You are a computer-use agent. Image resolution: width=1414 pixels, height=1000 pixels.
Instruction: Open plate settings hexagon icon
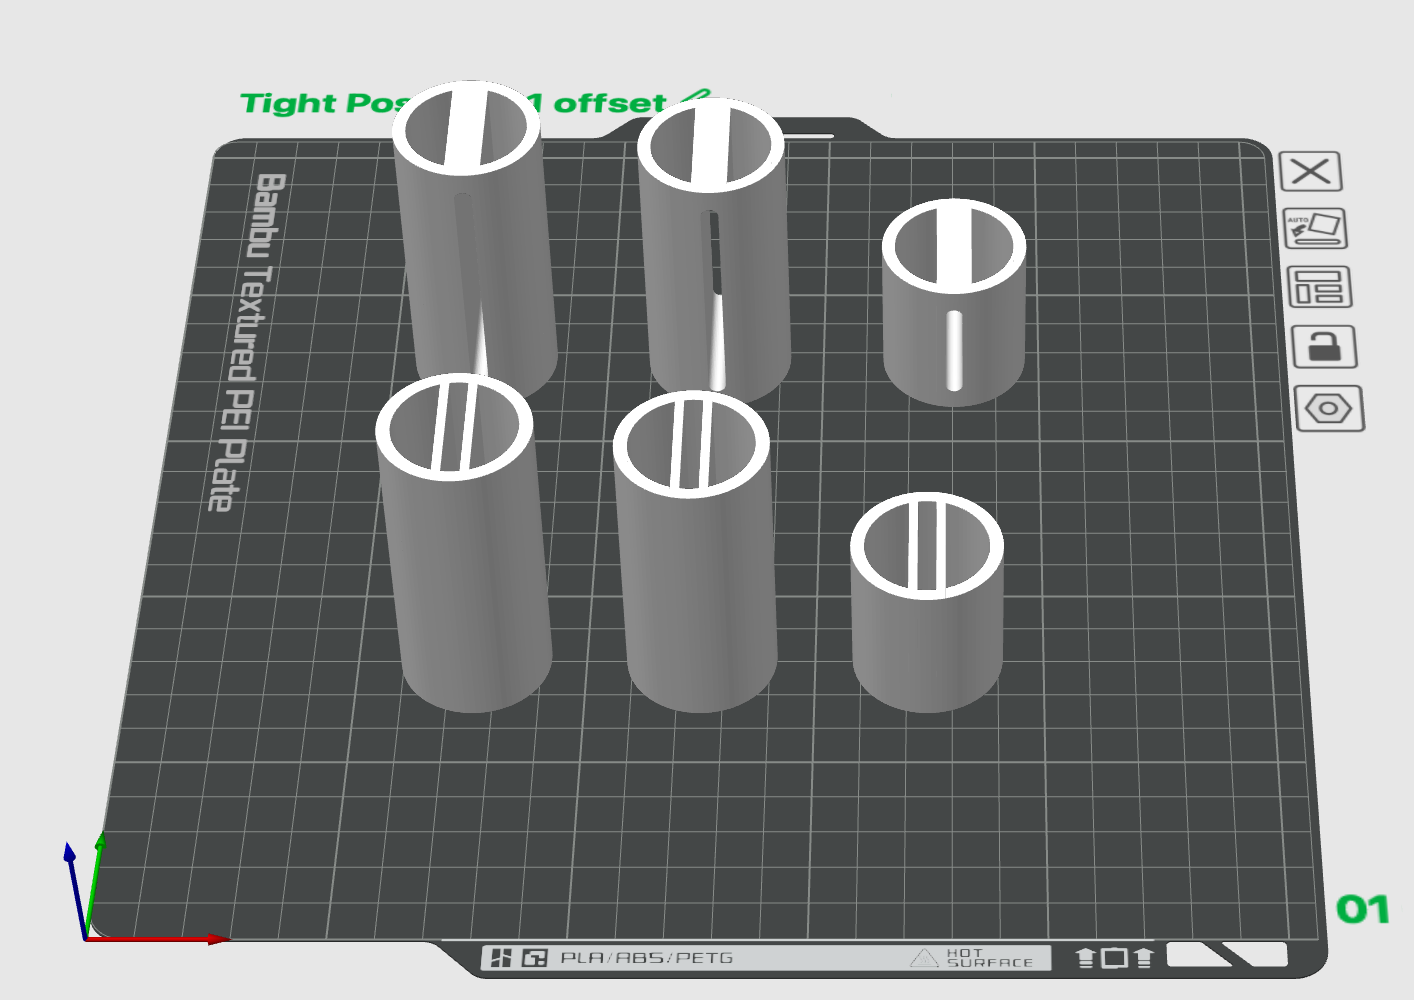click(1329, 409)
